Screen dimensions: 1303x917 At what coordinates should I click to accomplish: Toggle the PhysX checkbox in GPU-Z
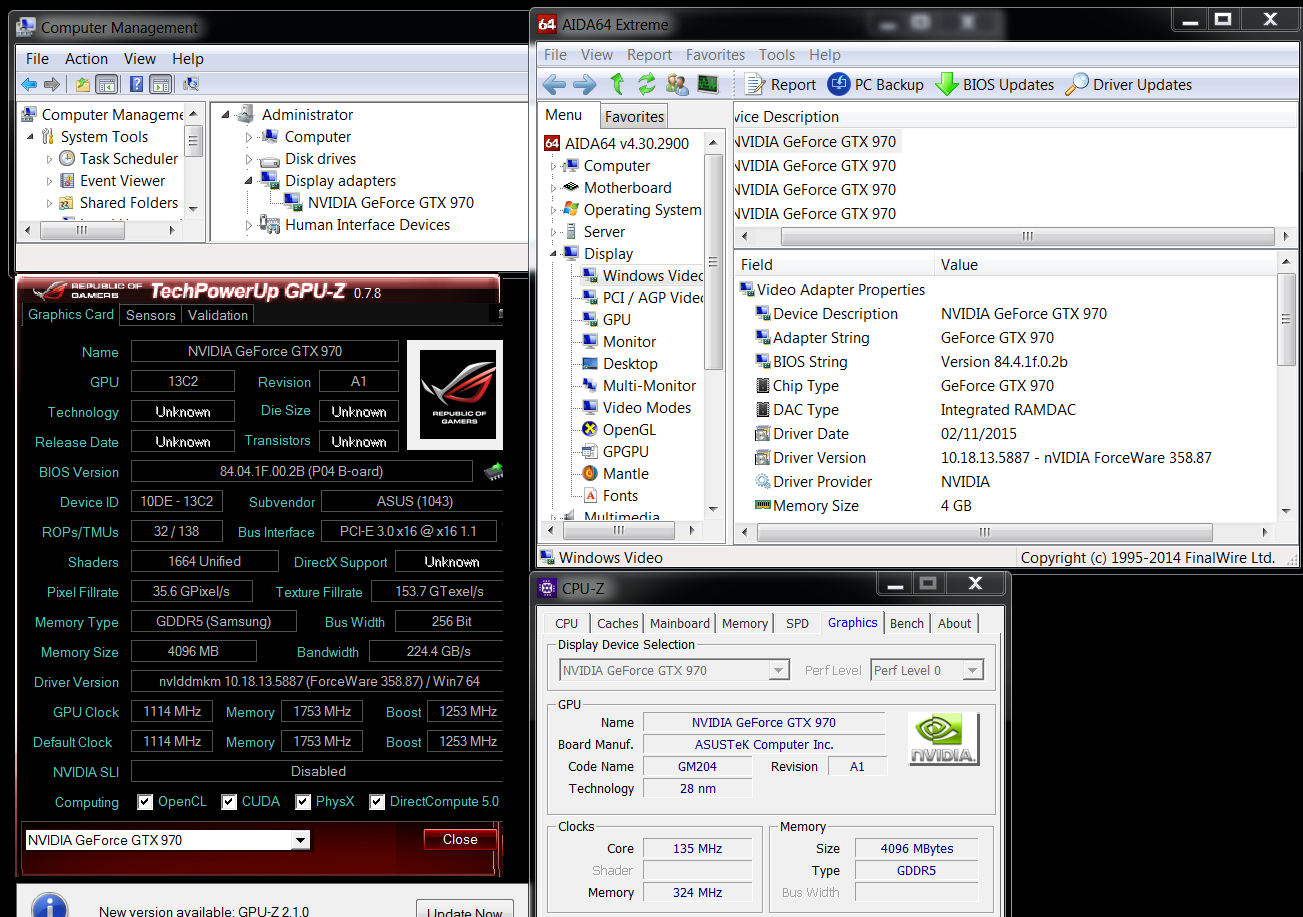click(x=303, y=802)
